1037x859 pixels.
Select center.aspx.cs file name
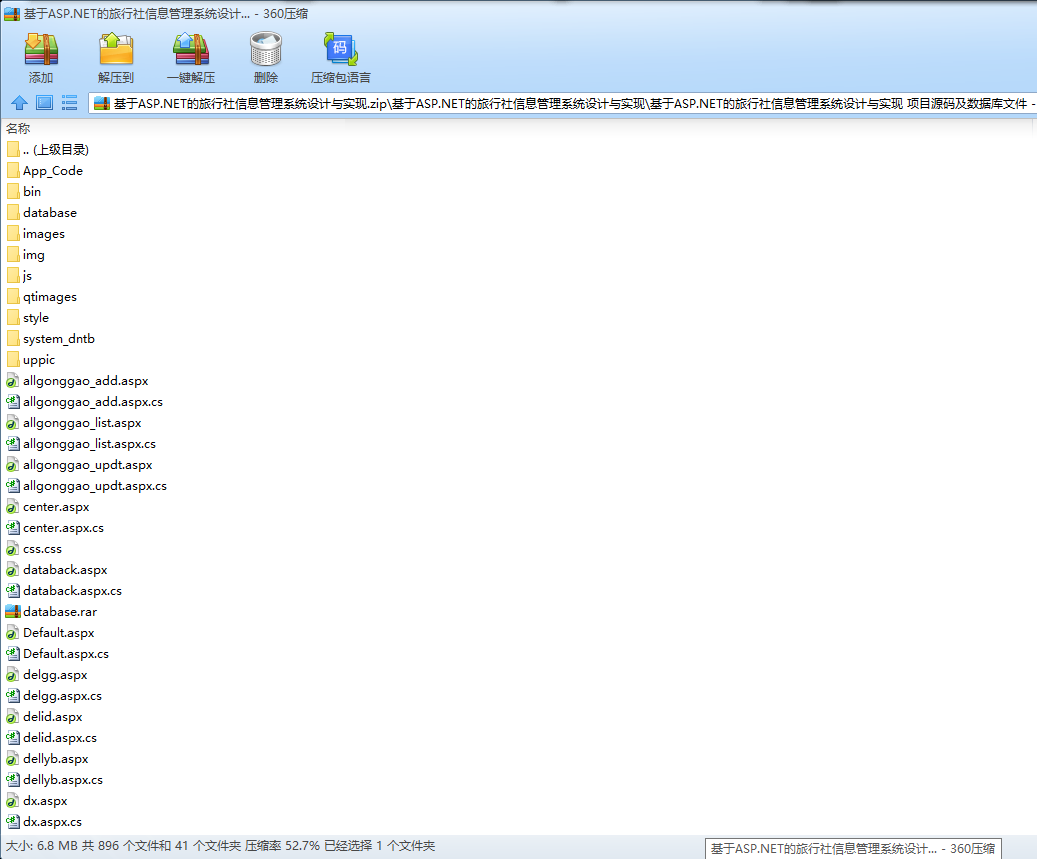[63, 528]
